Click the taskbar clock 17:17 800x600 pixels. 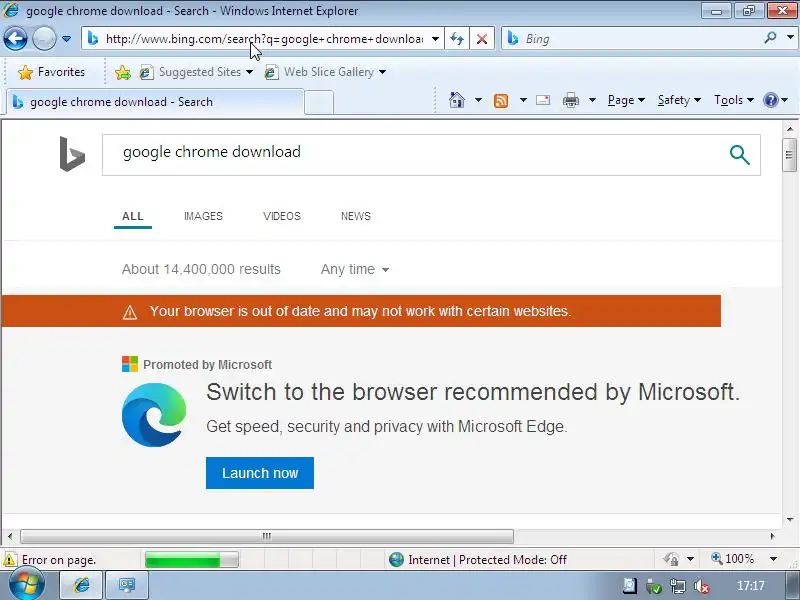click(751, 586)
